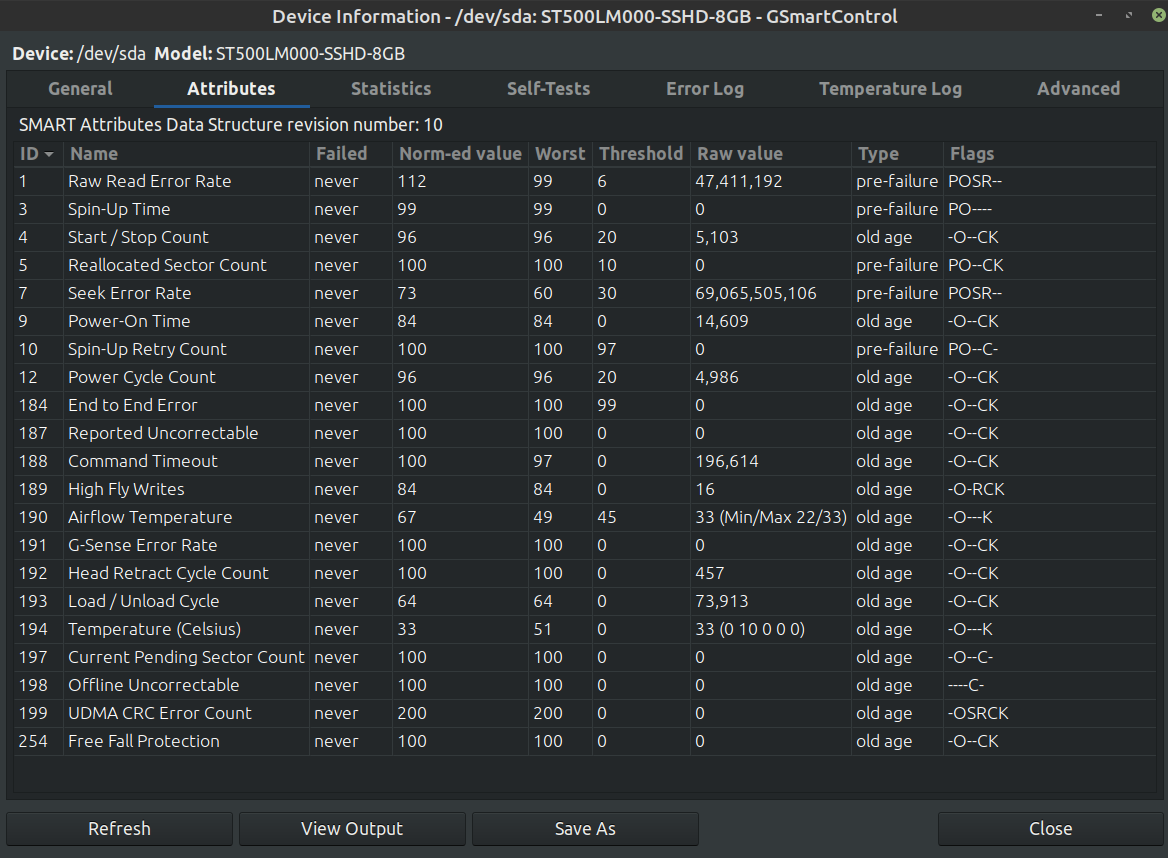
Task: Select the Head Retract Cycle Count row
Action: 585,573
